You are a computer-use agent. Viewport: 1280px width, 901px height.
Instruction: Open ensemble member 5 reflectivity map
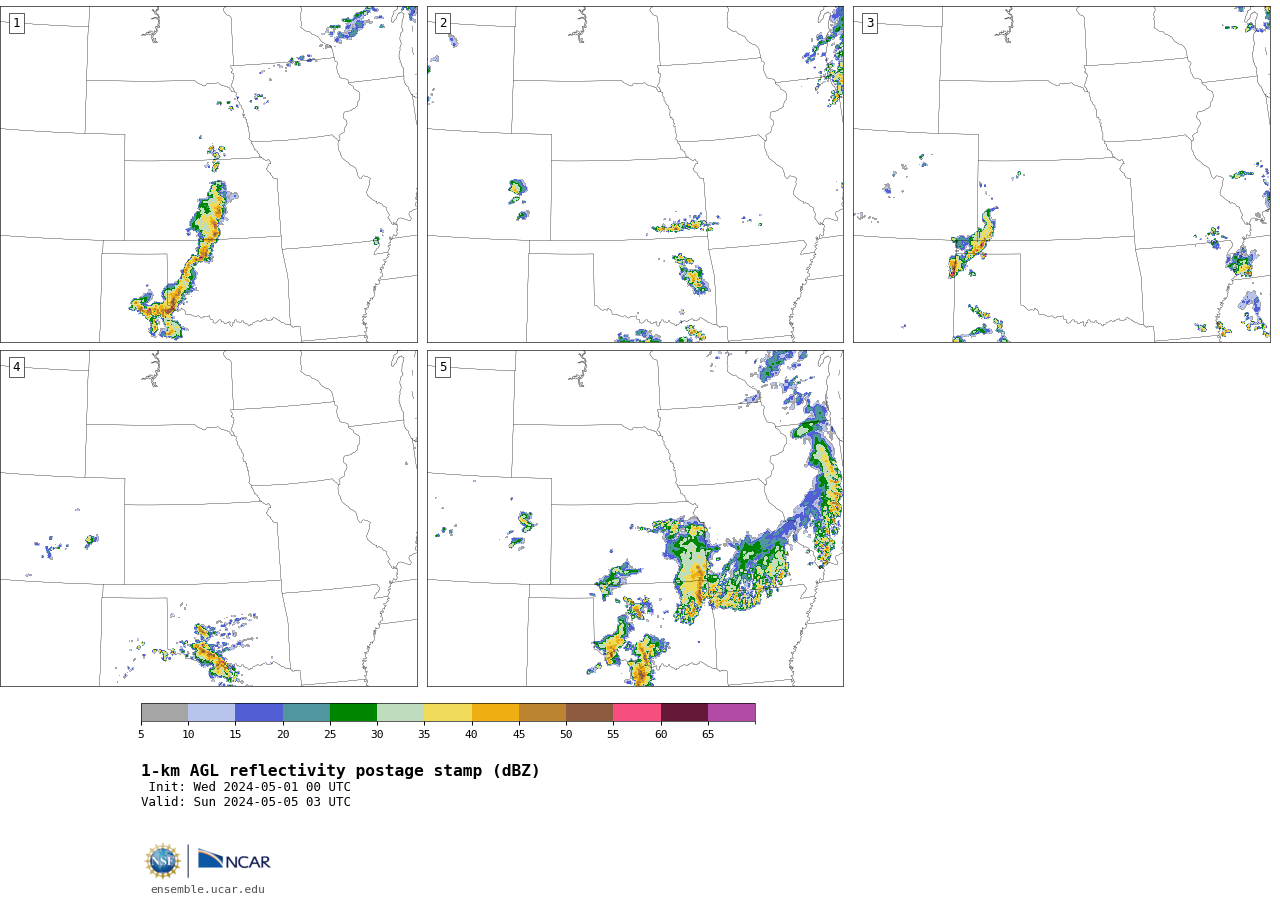[x=635, y=518]
